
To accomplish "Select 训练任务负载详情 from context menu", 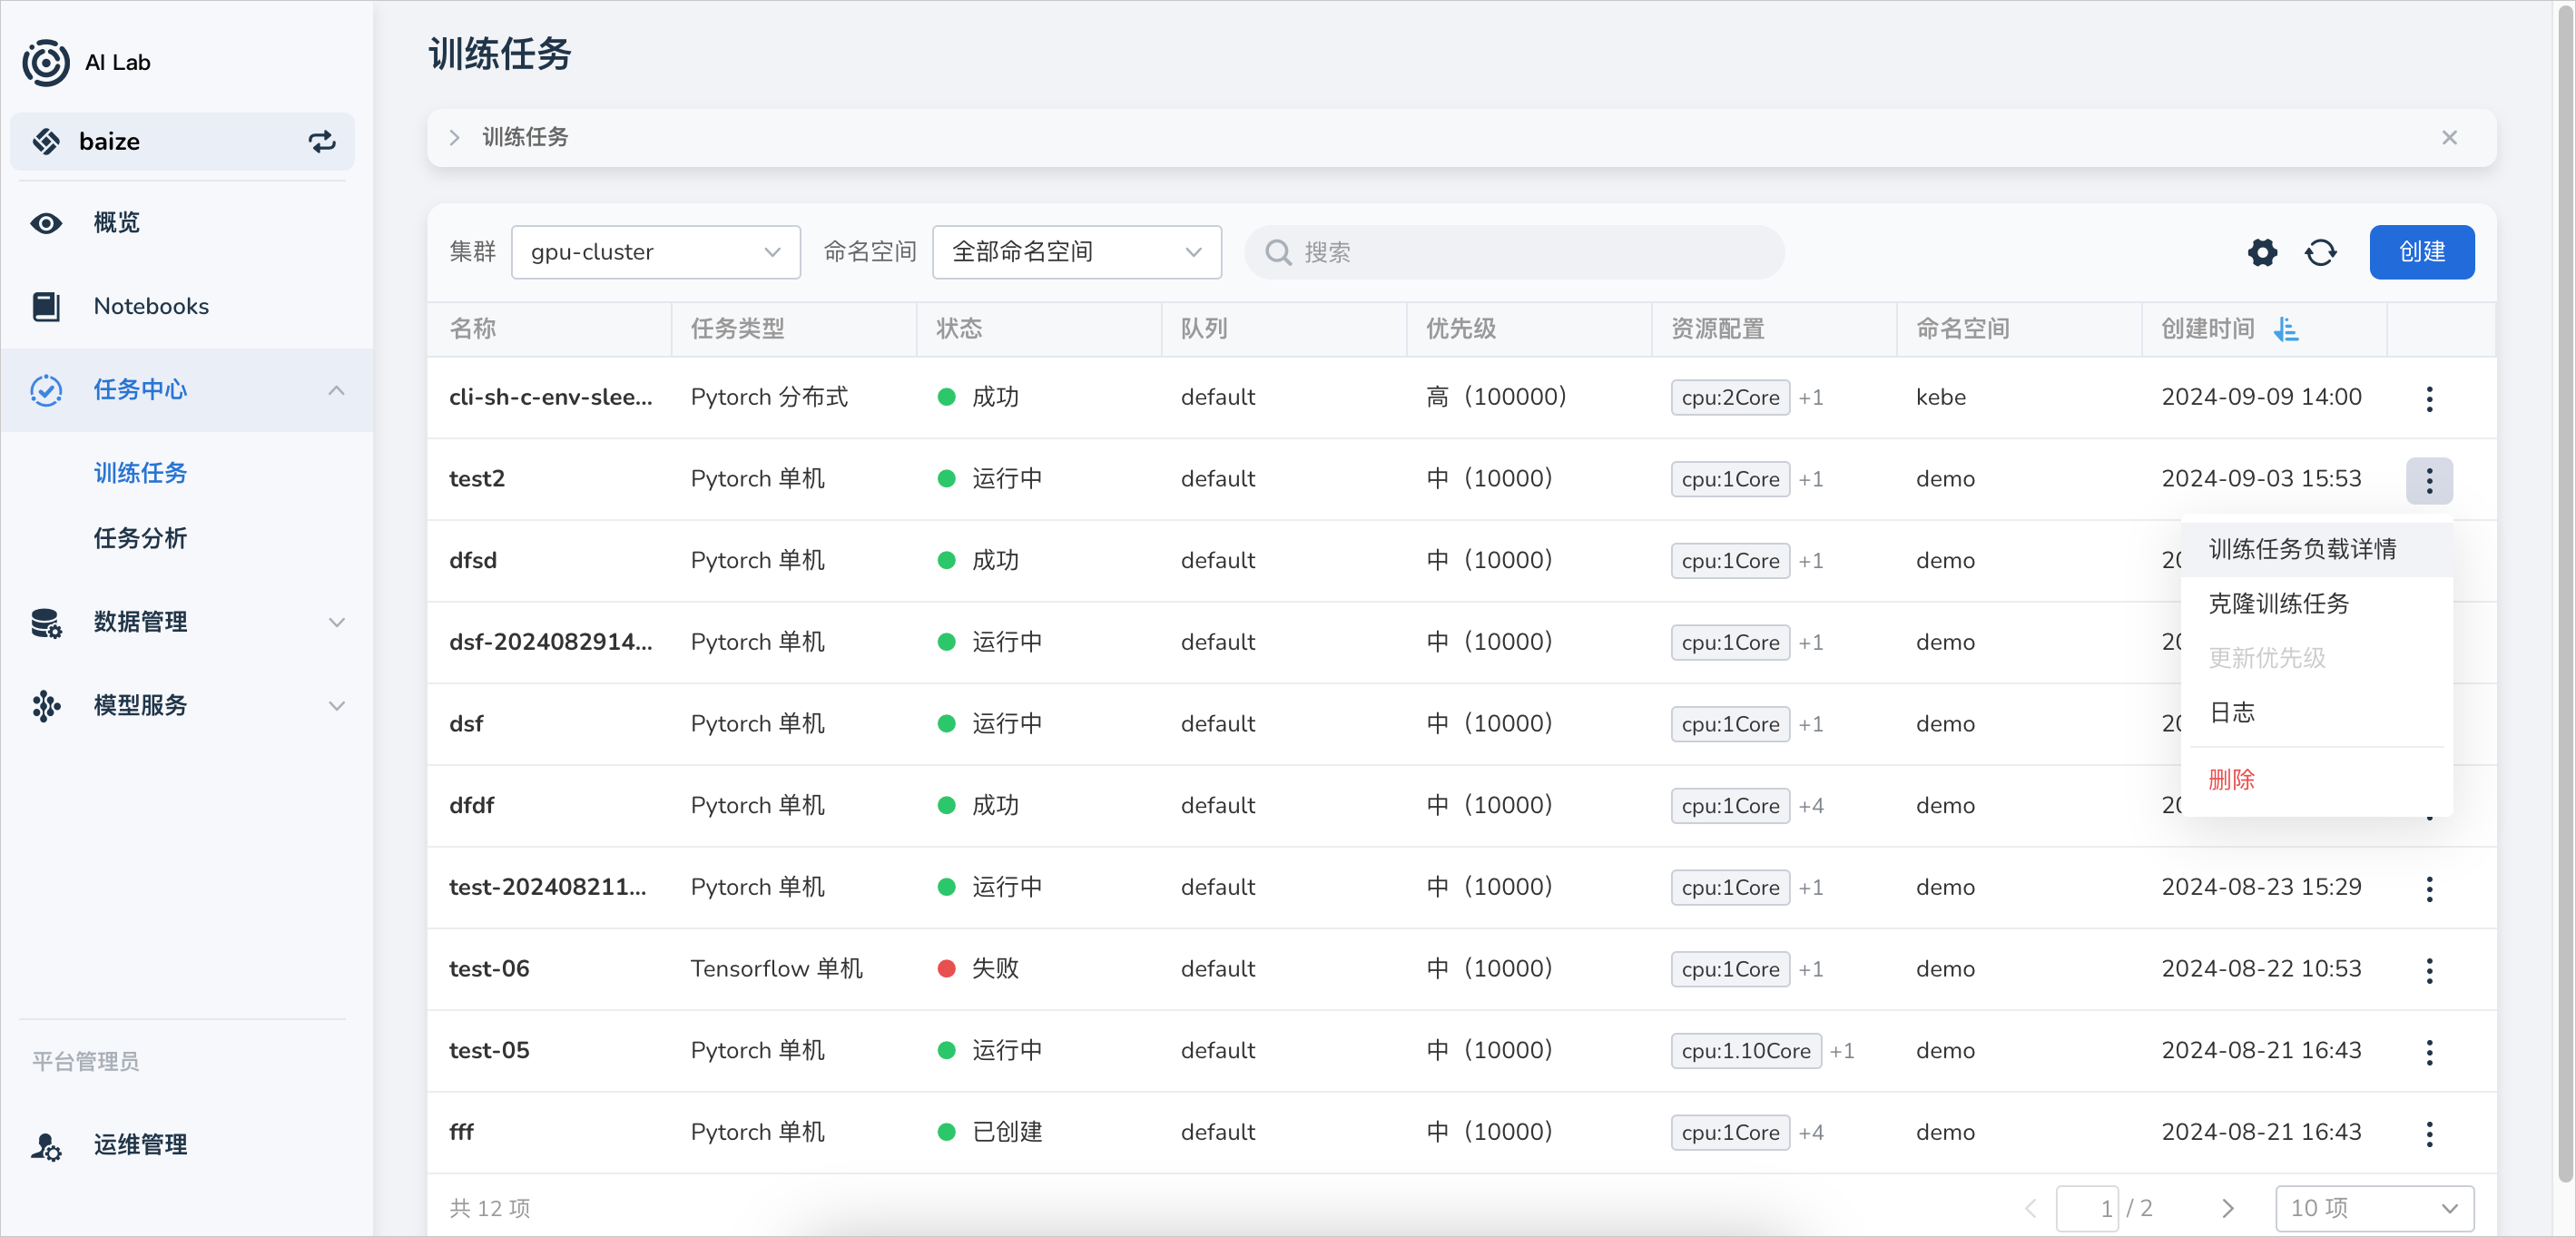I will point(2316,549).
